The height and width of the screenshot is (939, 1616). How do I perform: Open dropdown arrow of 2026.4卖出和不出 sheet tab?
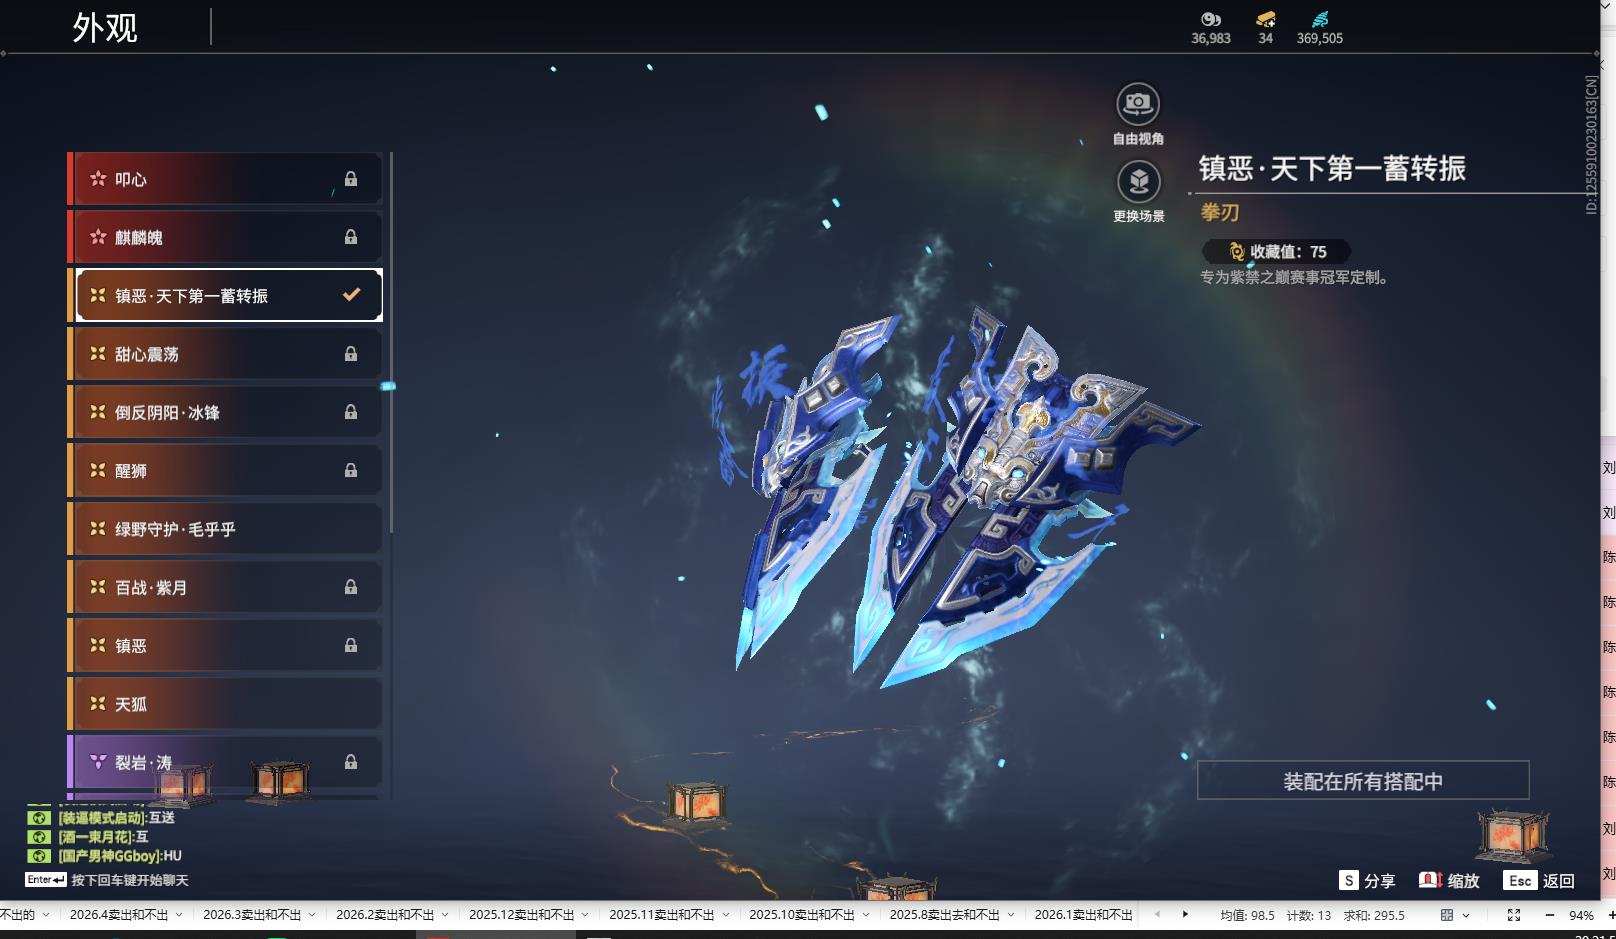pyautogui.click(x=179, y=914)
